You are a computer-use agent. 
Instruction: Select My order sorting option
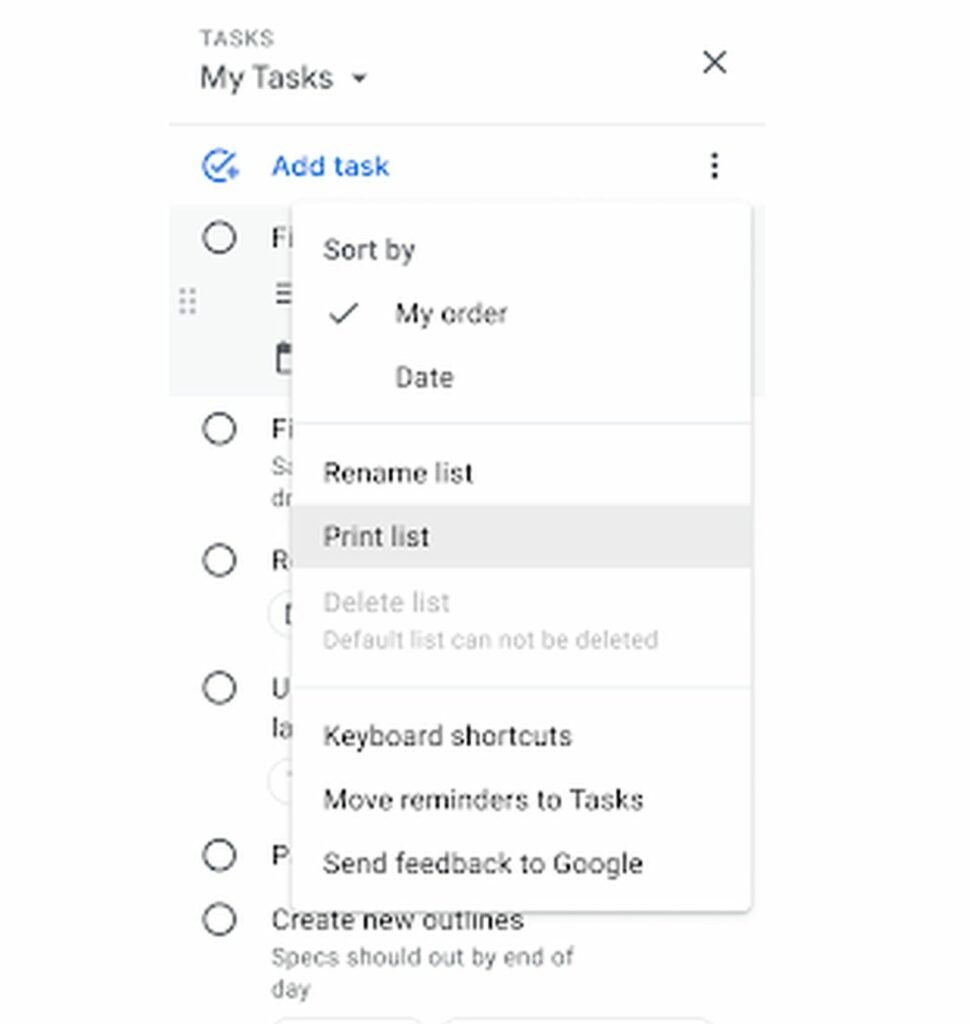[x=450, y=313]
